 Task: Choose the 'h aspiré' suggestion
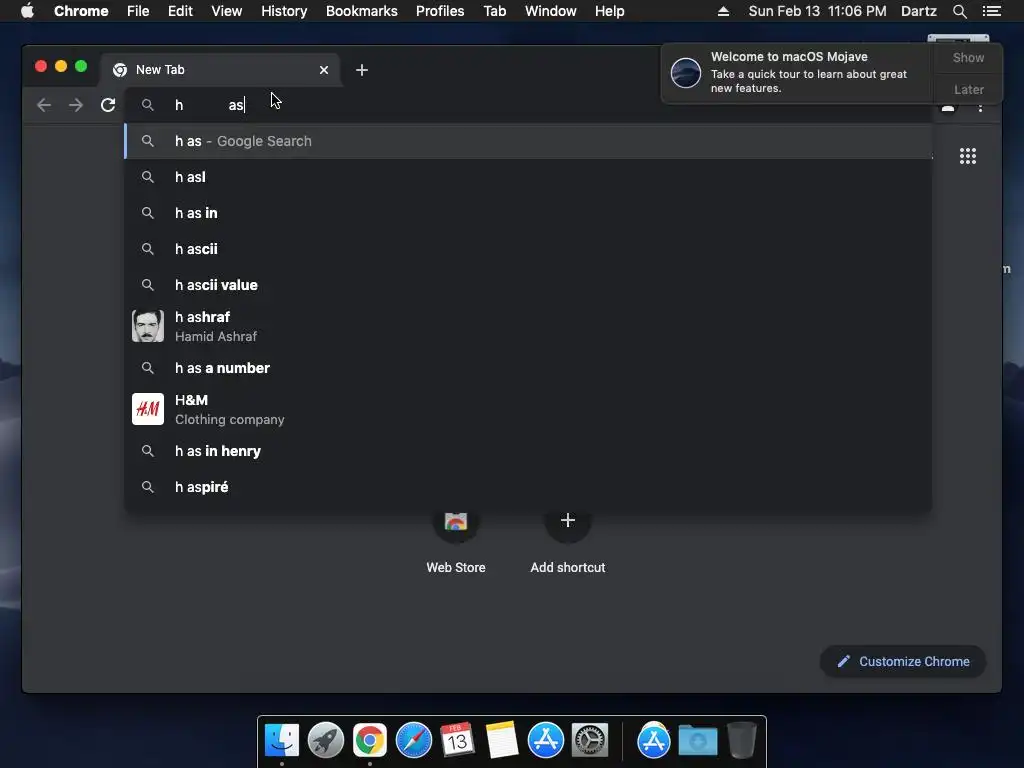528,487
